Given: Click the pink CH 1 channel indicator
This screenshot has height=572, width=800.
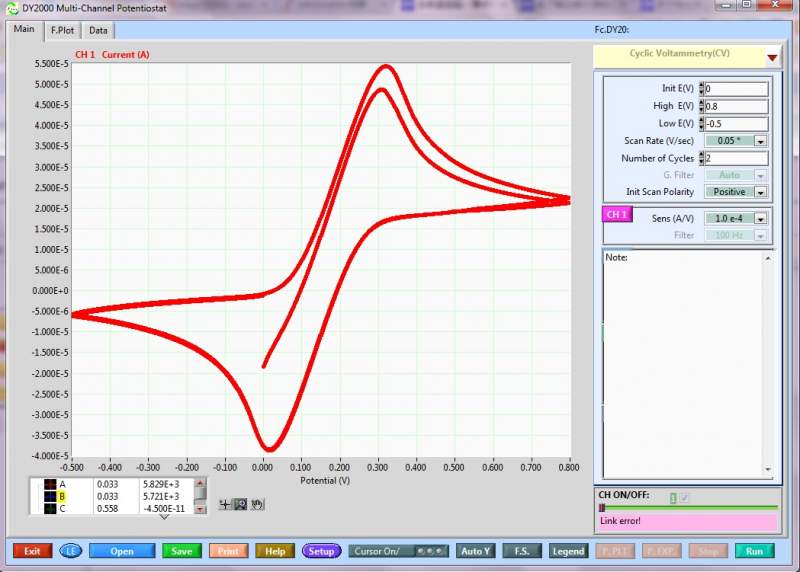Looking at the screenshot, I should 617,214.
